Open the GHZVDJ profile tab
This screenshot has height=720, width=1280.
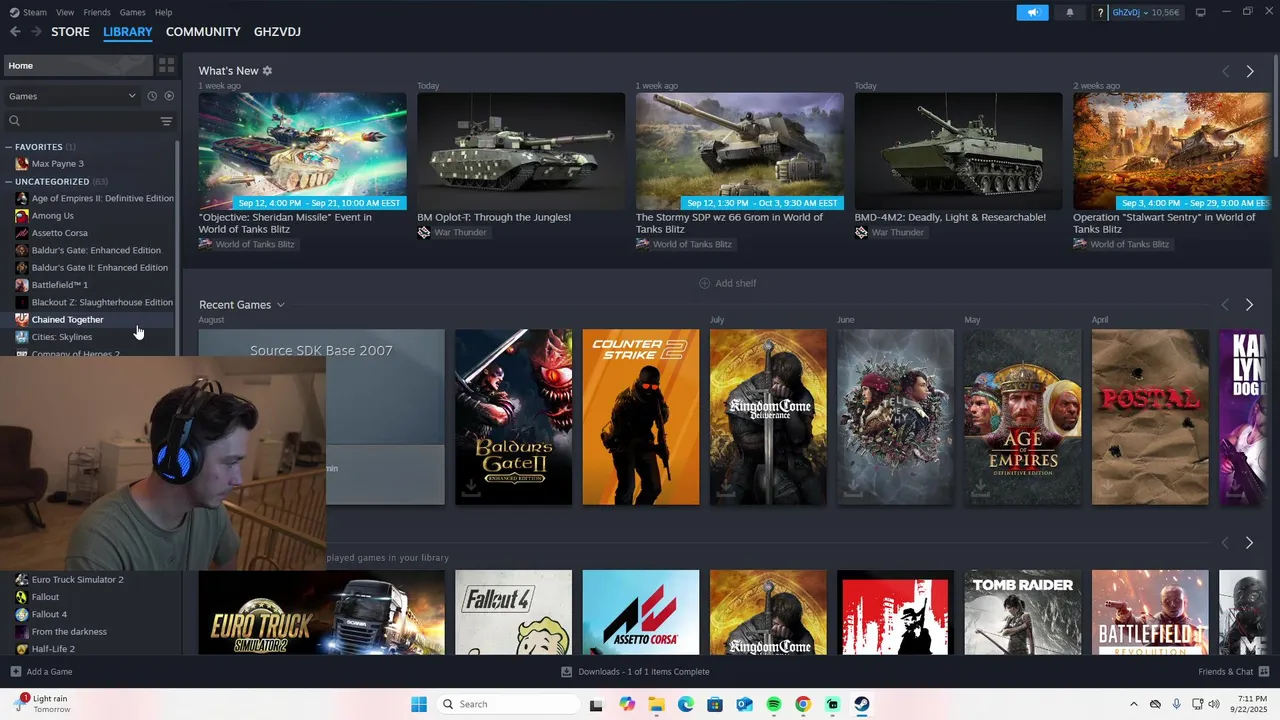click(x=277, y=32)
